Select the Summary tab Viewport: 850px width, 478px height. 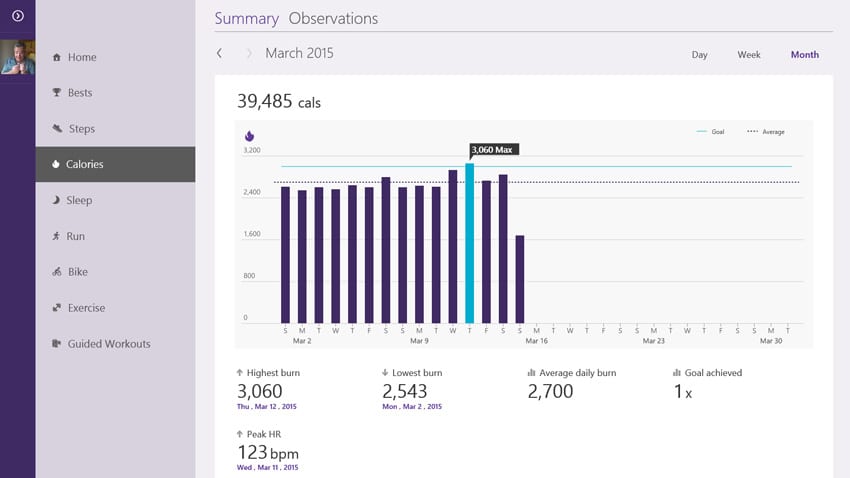click(246, 18)
